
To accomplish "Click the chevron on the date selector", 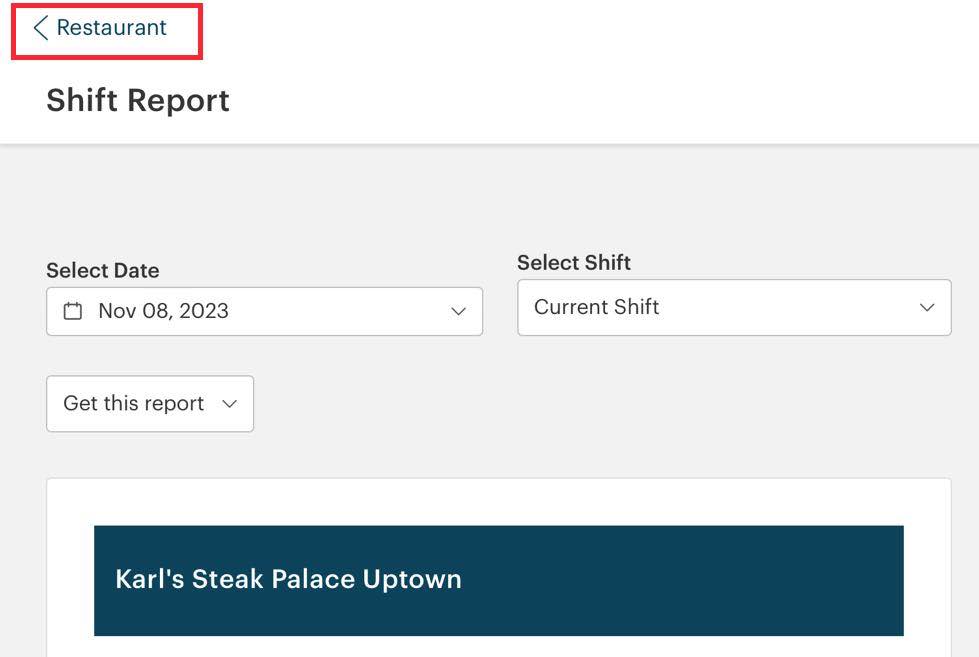I will 459,311.
